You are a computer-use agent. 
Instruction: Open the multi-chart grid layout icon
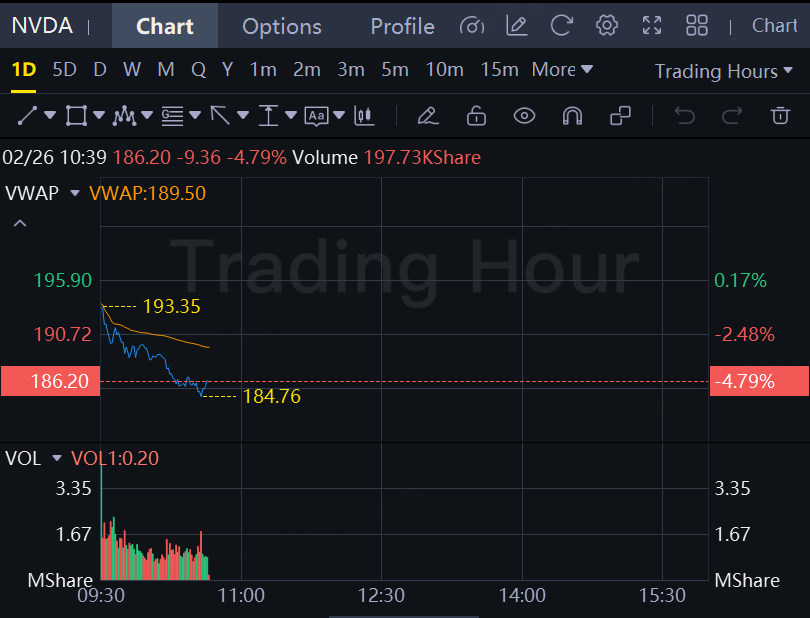pos(697,26)
